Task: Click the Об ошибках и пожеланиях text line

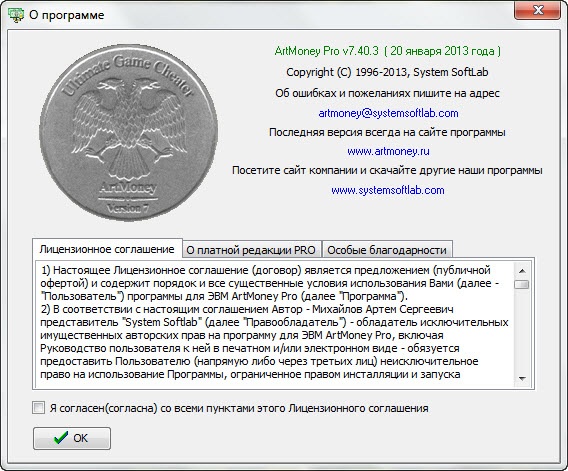Action: pyautogui.click(x=387, y=93)
